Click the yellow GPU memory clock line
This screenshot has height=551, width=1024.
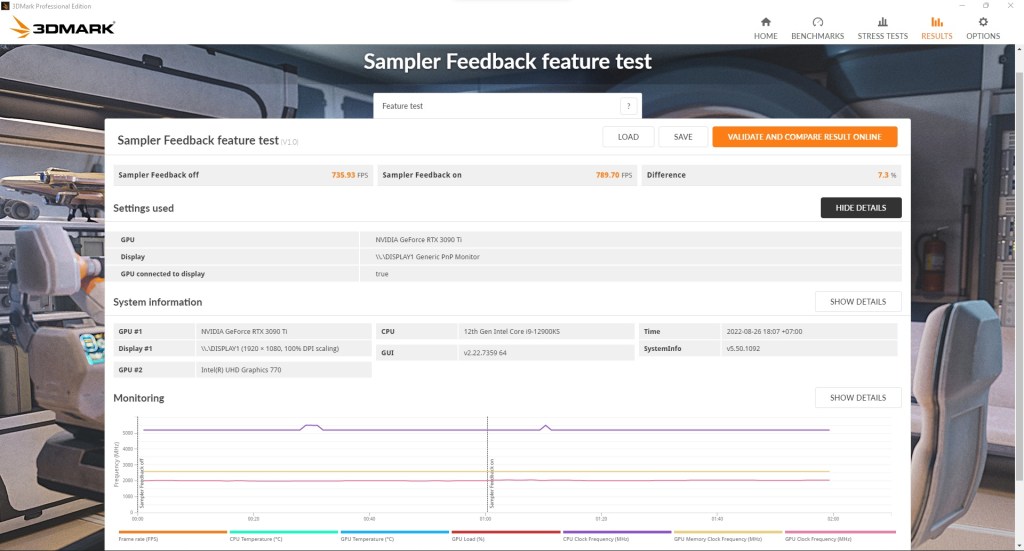[x=486, y=471]
